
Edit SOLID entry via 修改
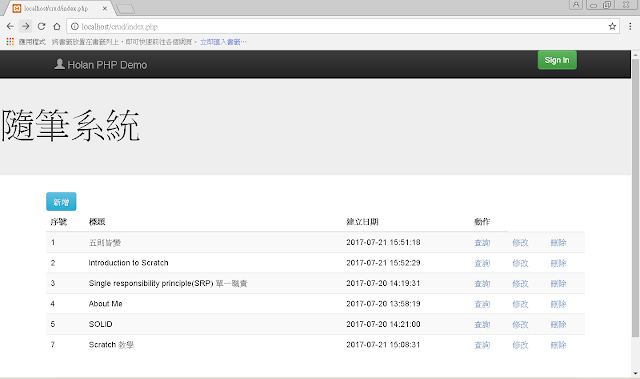[x=520, y=324]
